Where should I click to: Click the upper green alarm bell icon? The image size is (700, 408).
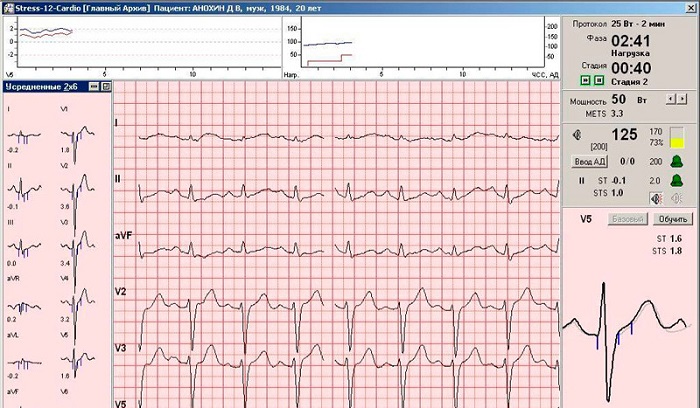[x=676, y=161]
